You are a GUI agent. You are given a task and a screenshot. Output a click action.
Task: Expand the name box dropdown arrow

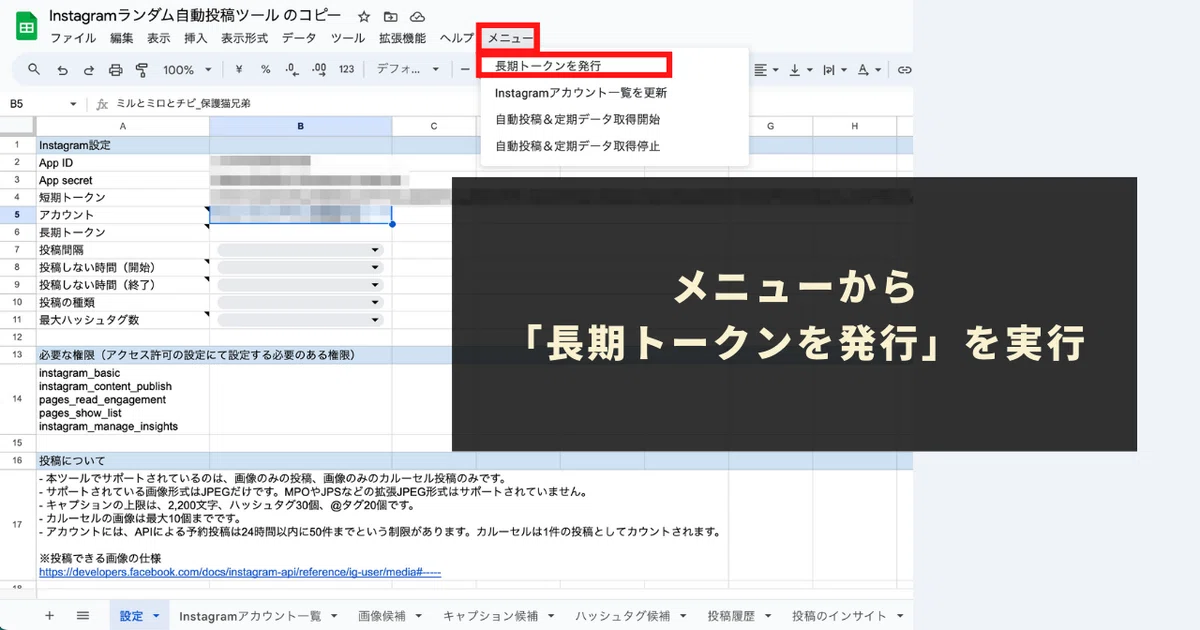[73, 104]
